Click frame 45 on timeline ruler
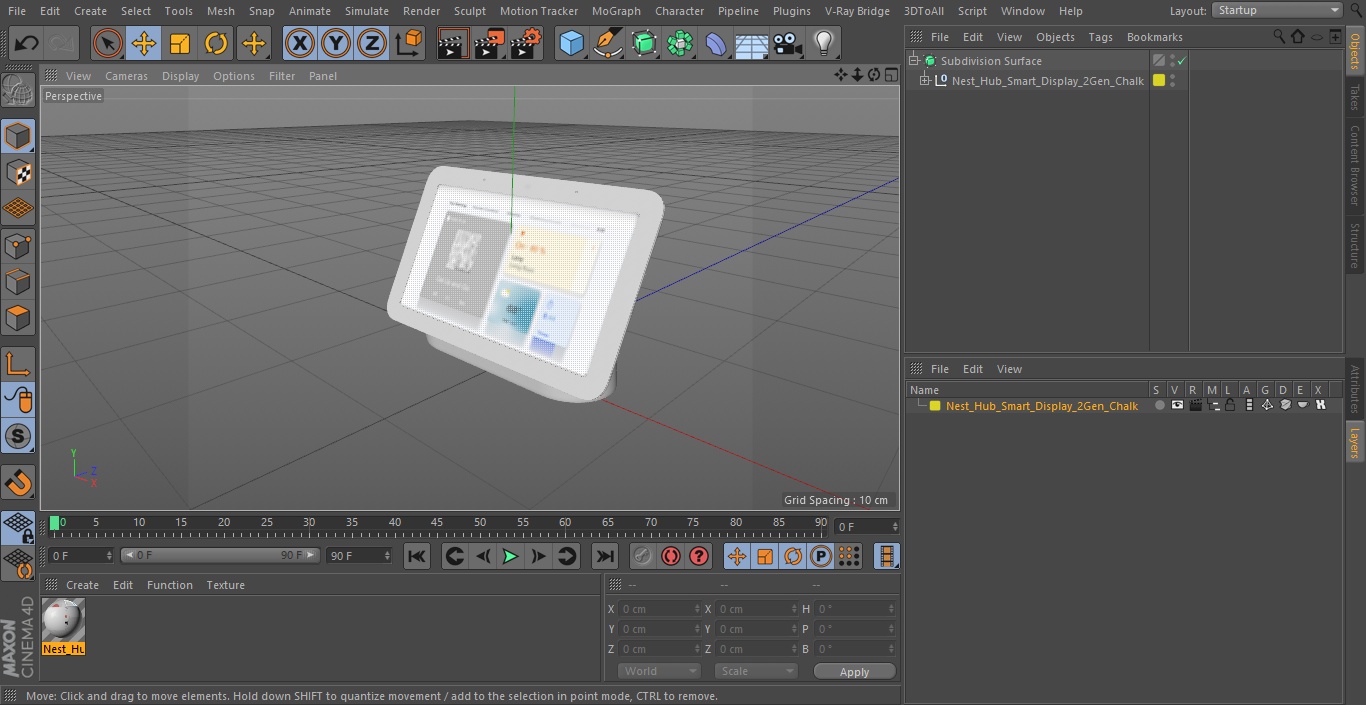Image resolution: width=1366 pixels, height=705 pixels. [x=437, y=522]
